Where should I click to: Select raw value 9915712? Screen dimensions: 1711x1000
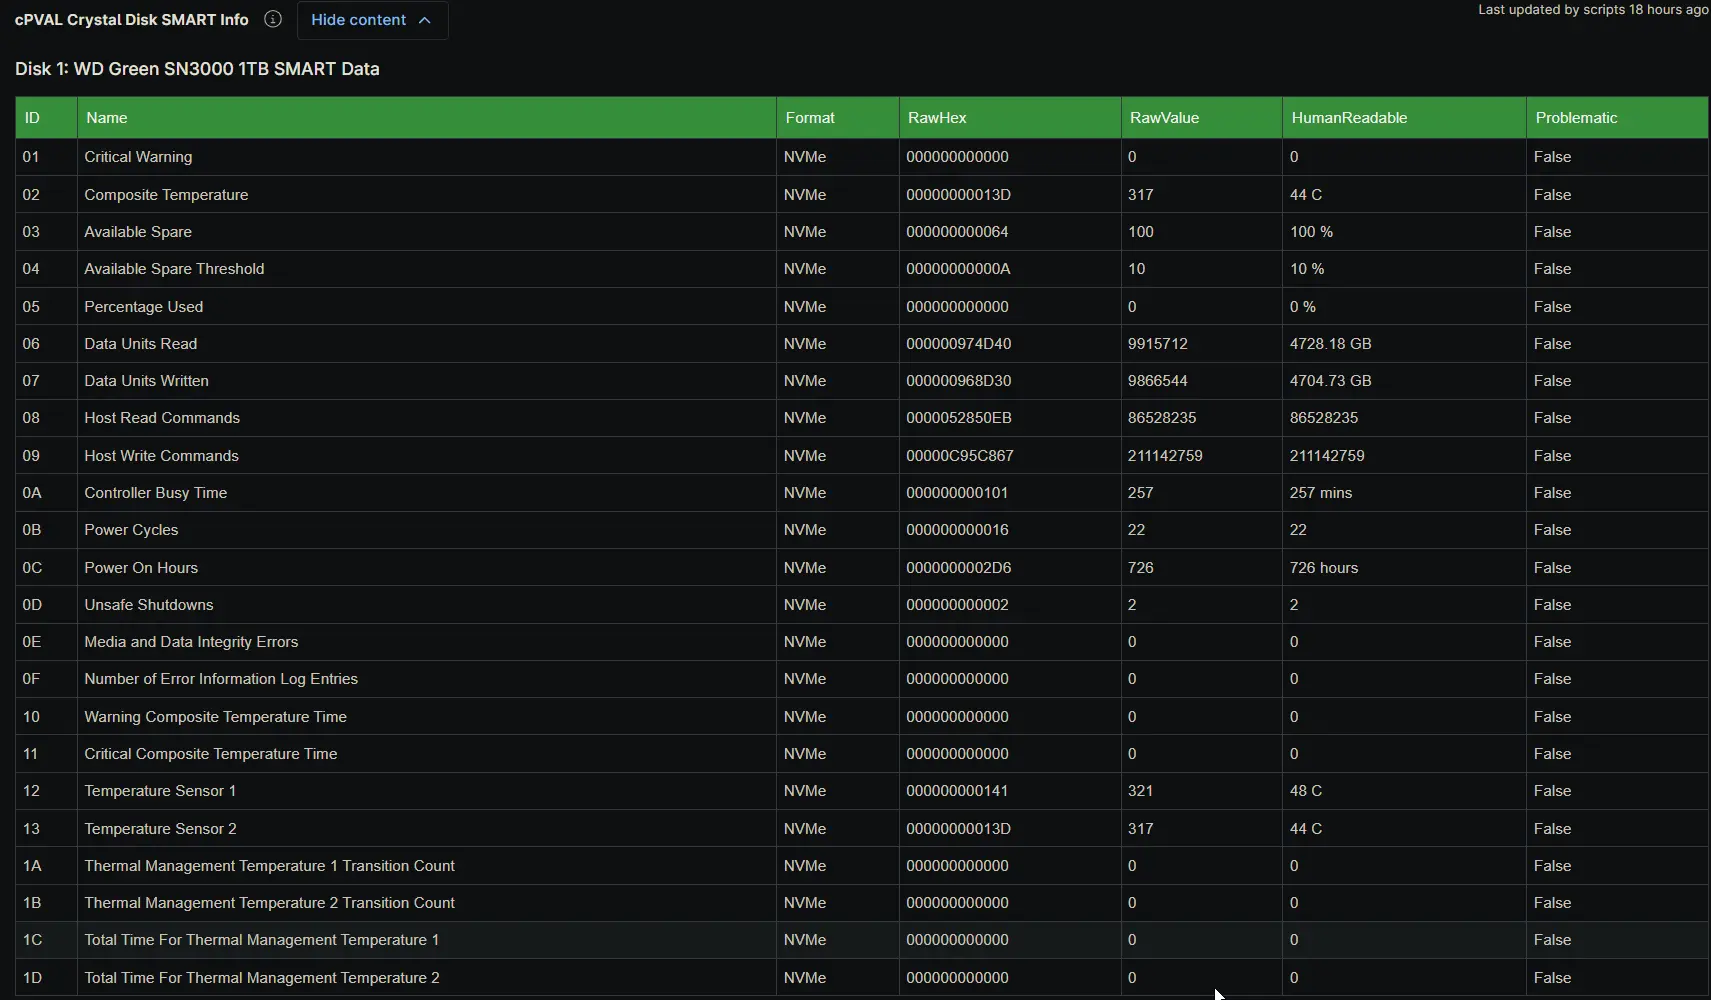[x=1158, y=344]
